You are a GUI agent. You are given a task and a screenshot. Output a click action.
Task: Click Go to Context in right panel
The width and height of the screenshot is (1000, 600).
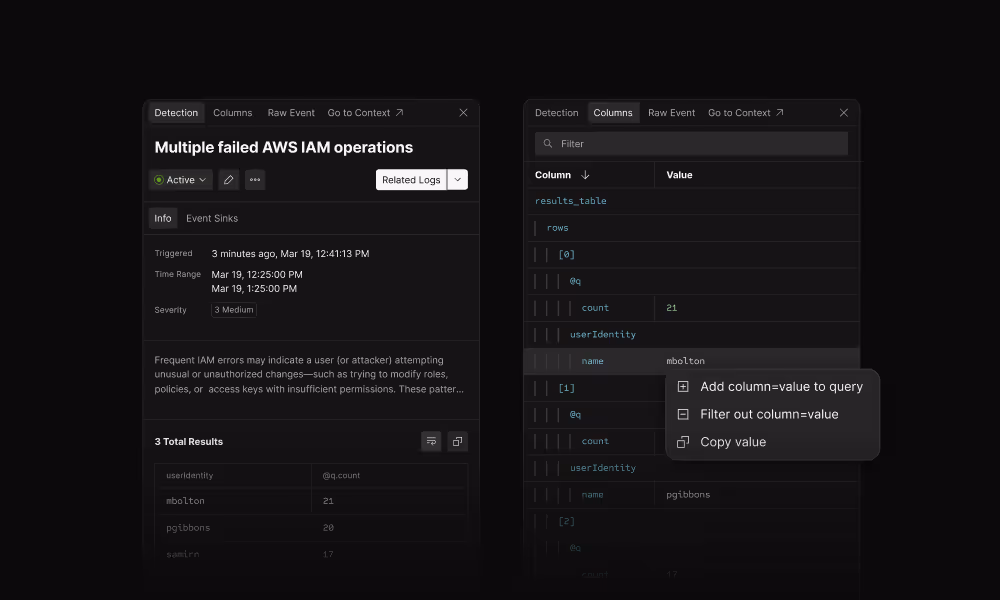(746, 113)
